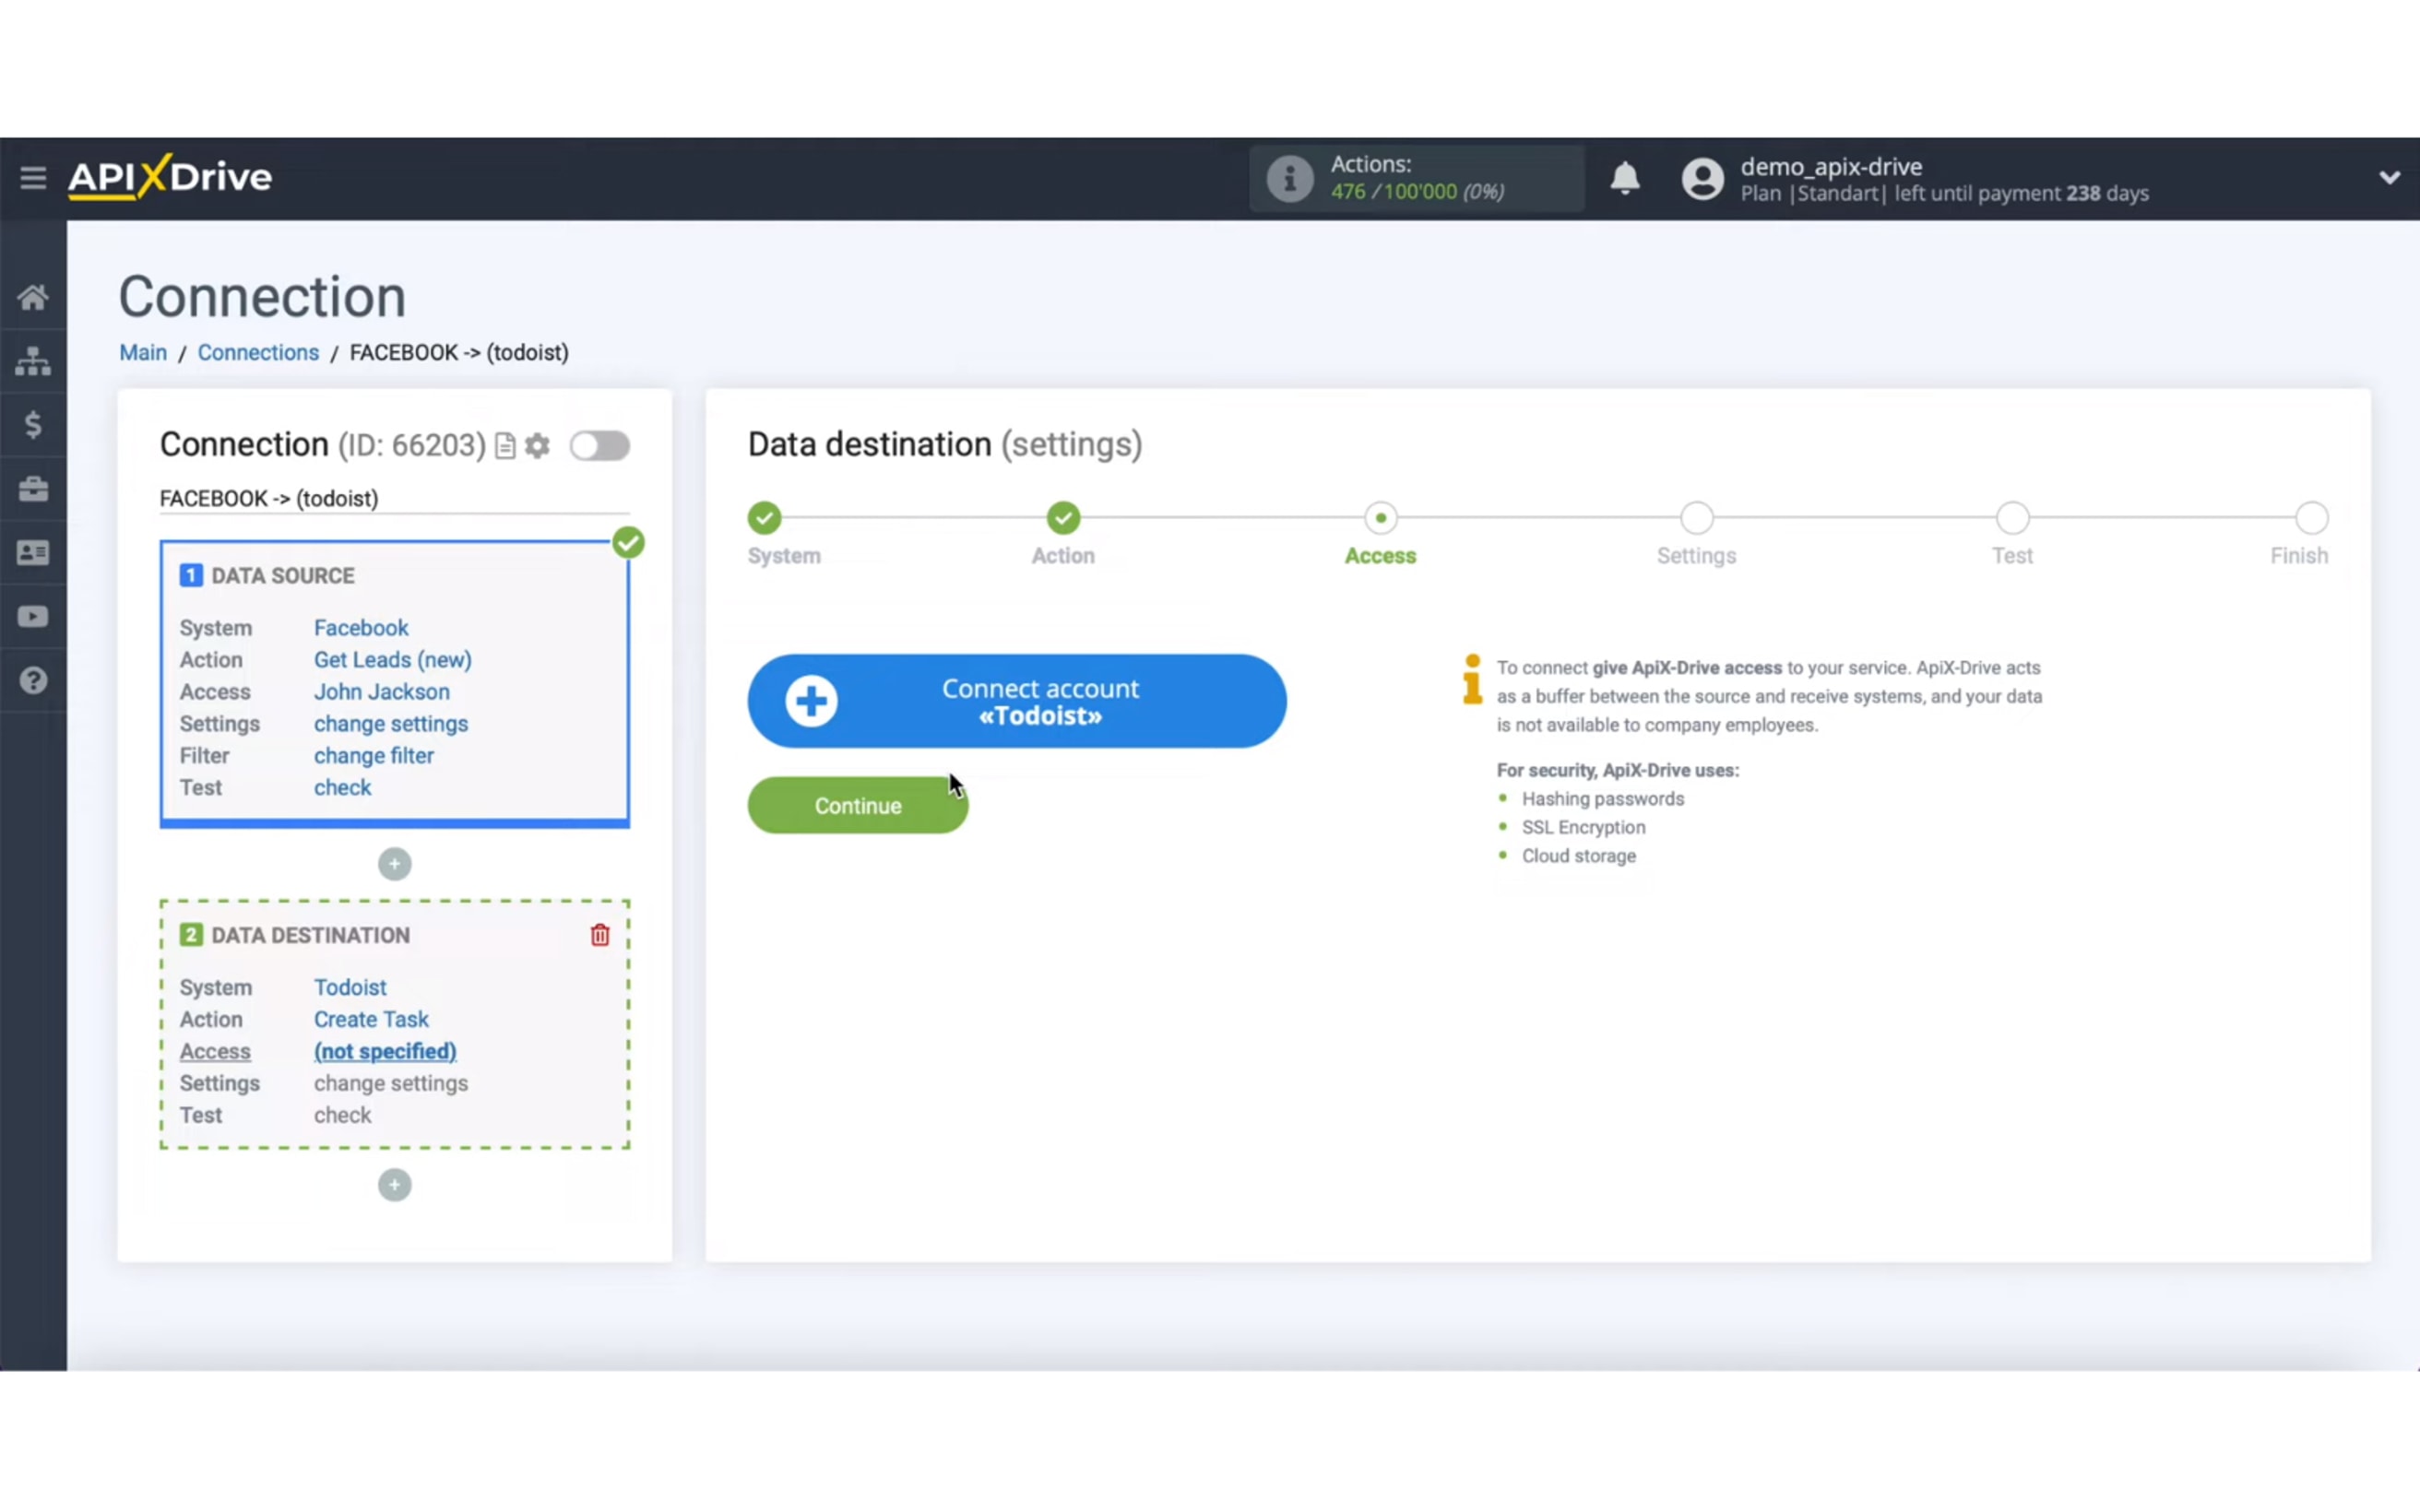The image size is (2420, 1512).
Task: Click the notifications bell icon
Action: 1624,179
